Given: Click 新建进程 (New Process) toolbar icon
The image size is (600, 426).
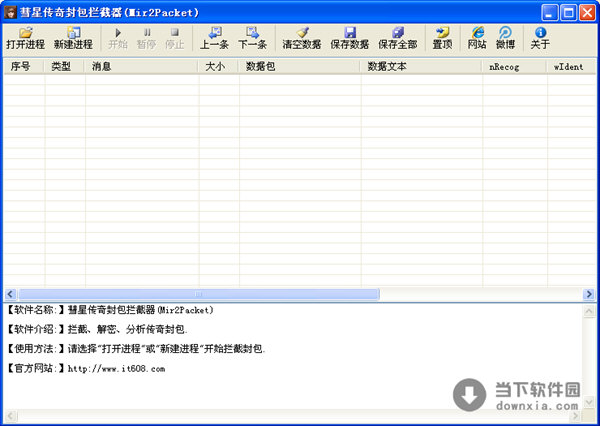Looking at the screenshot, I should (x=73, y=38).
